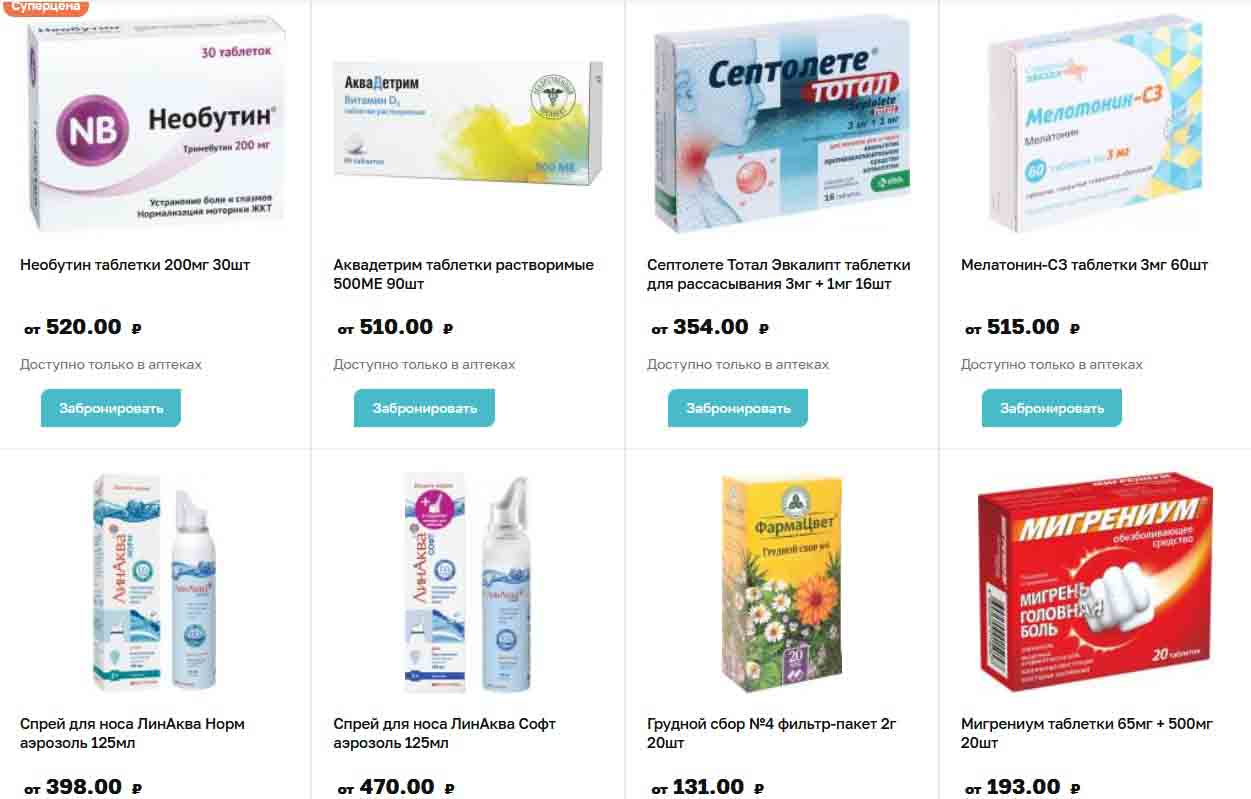Book Септолете Тотал via Забронировать
The height and width of the screenshot is (799, 1251).
738,408
